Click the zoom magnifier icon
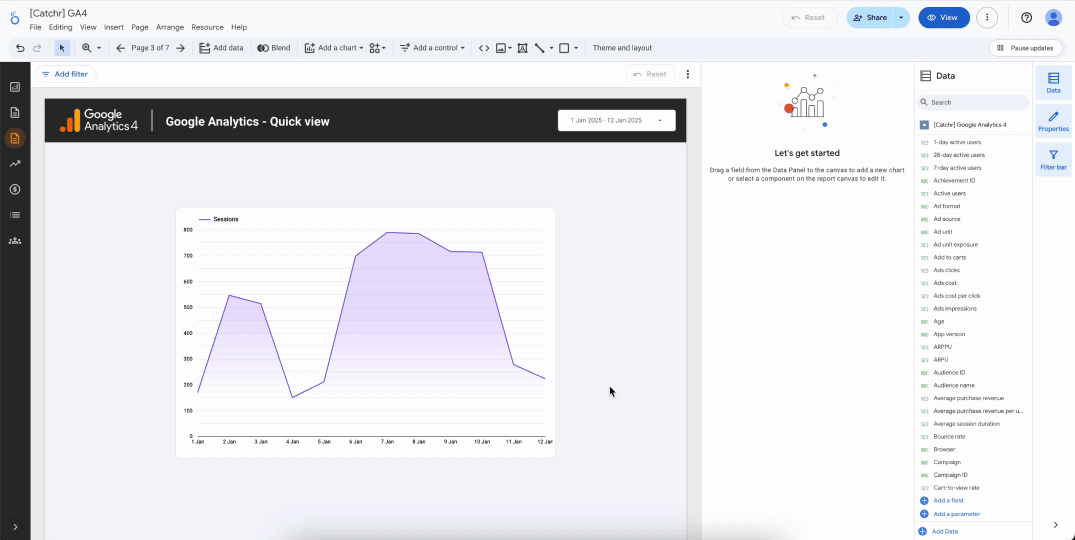Image resolution: width=1075 pixels, height=540 pixels. pos(87,48)
